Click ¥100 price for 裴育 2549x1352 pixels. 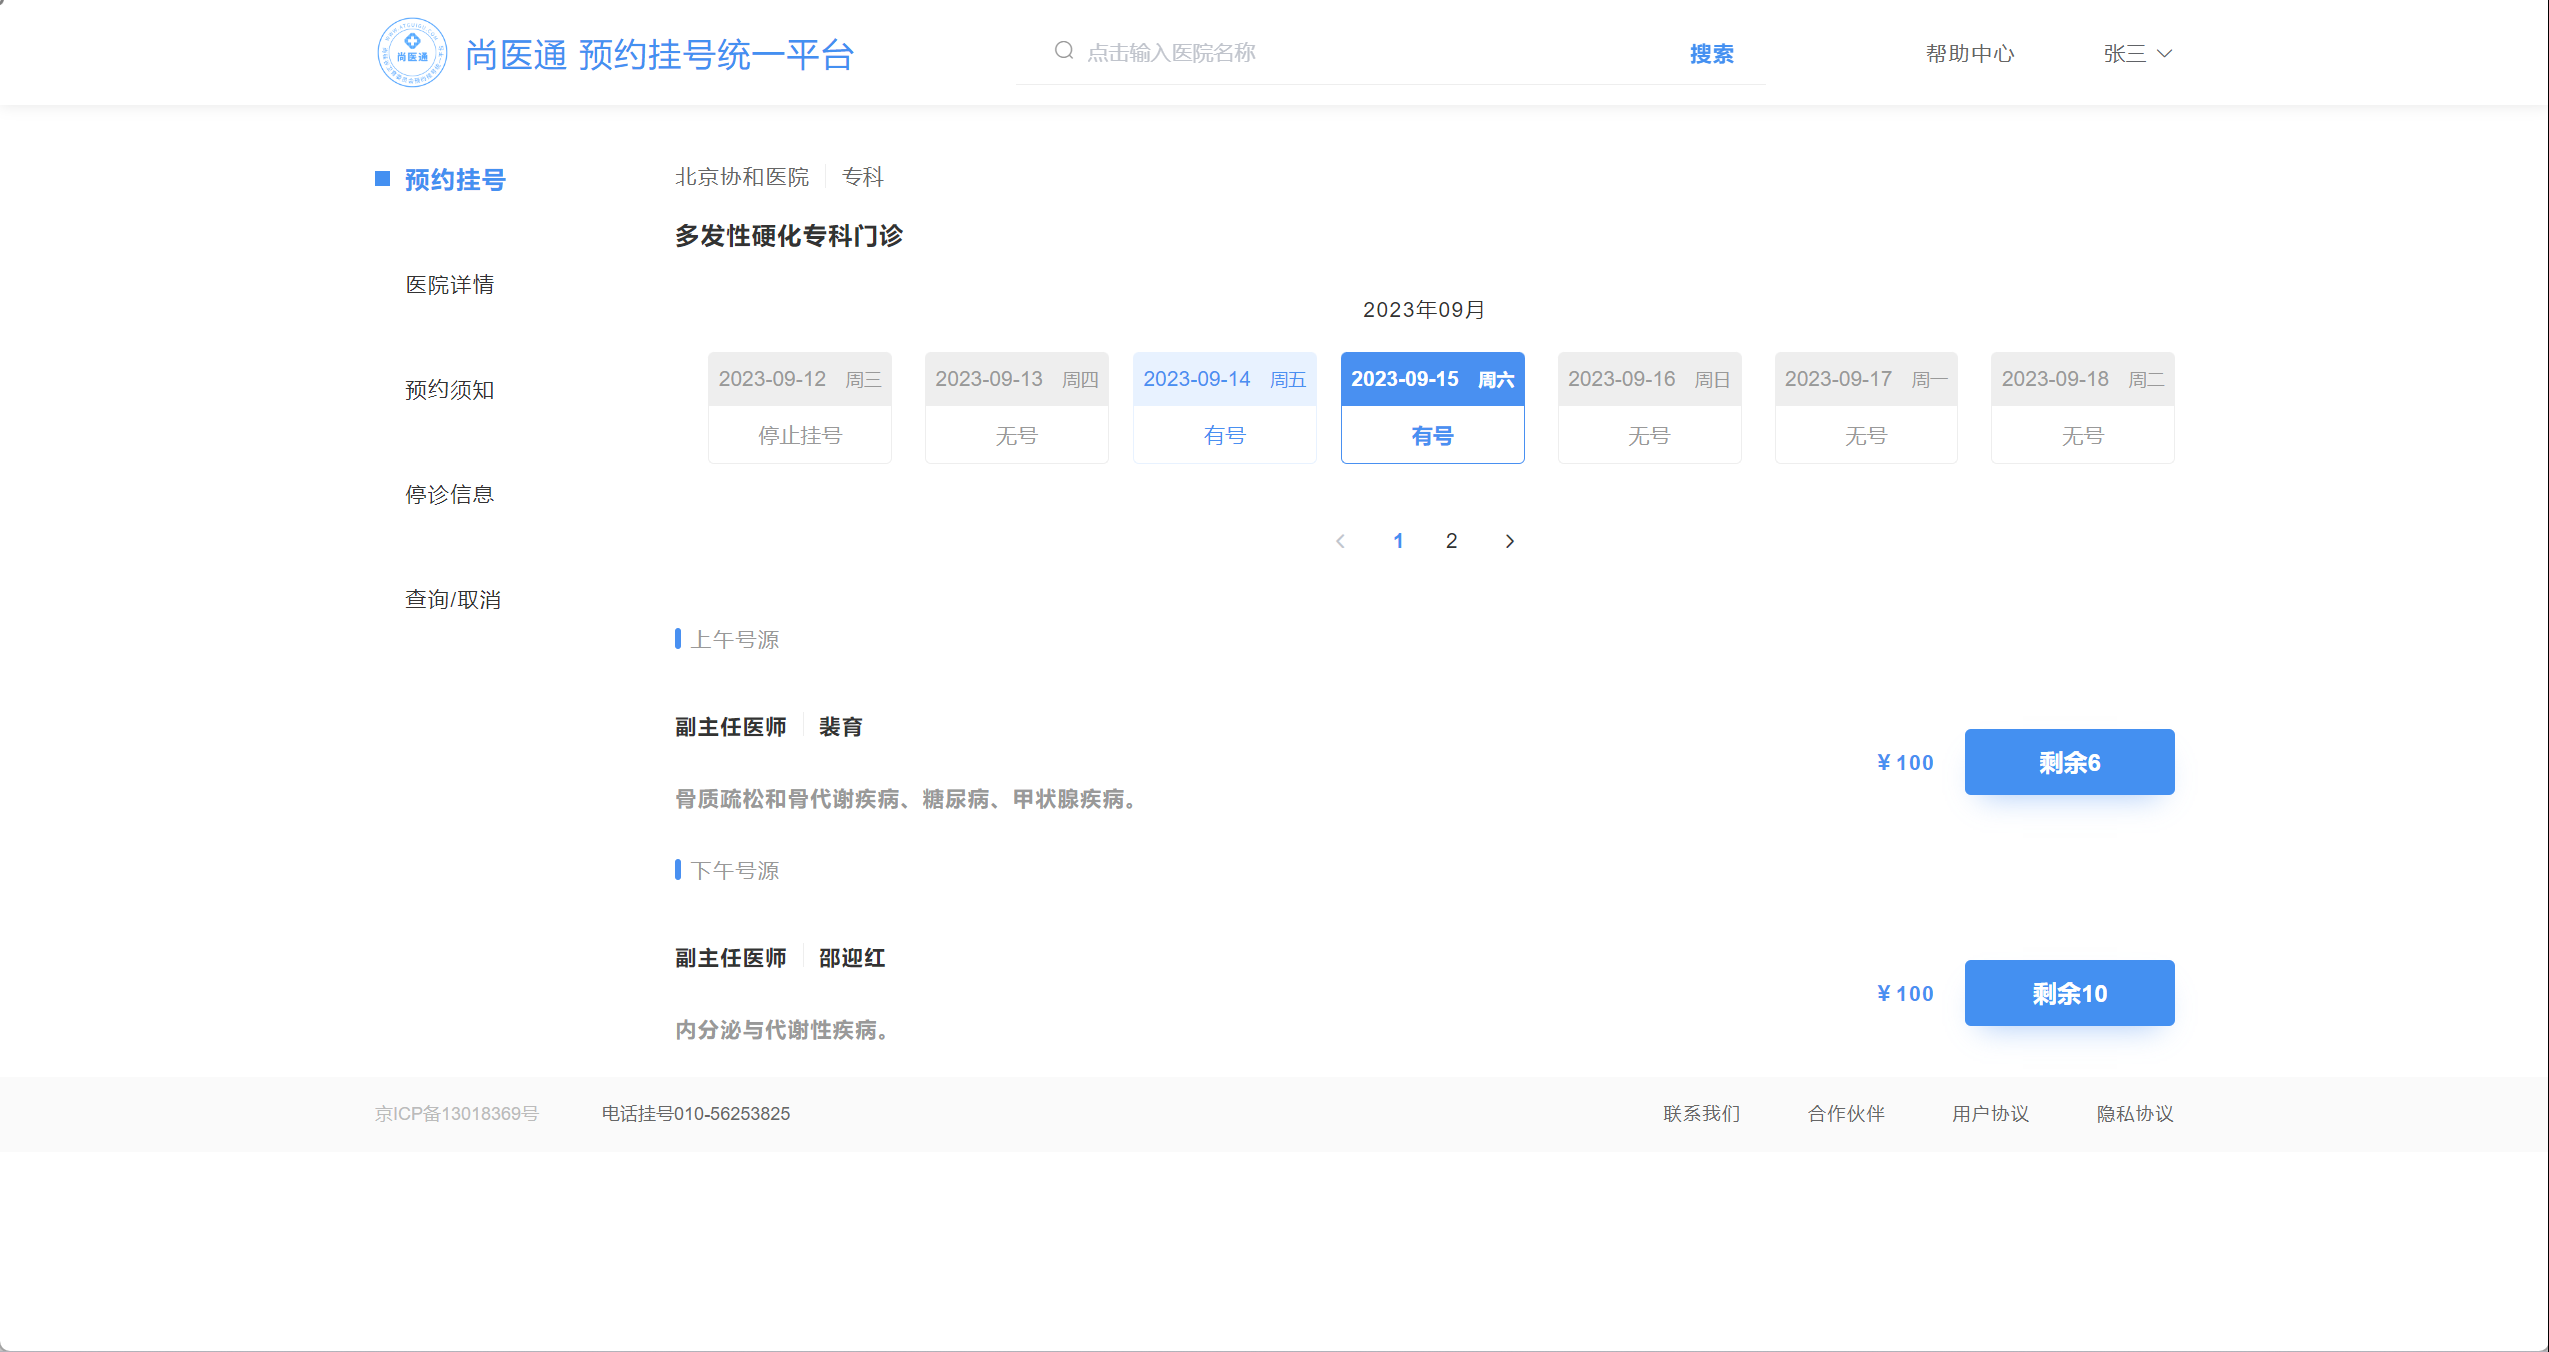(1905, 763)
